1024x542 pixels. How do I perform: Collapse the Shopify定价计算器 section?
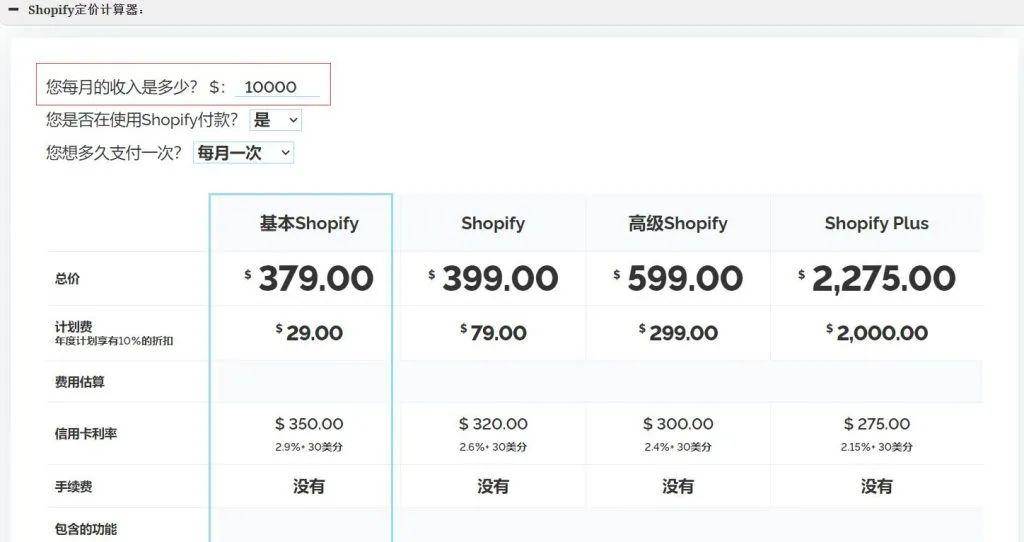[x=13, y=10]
